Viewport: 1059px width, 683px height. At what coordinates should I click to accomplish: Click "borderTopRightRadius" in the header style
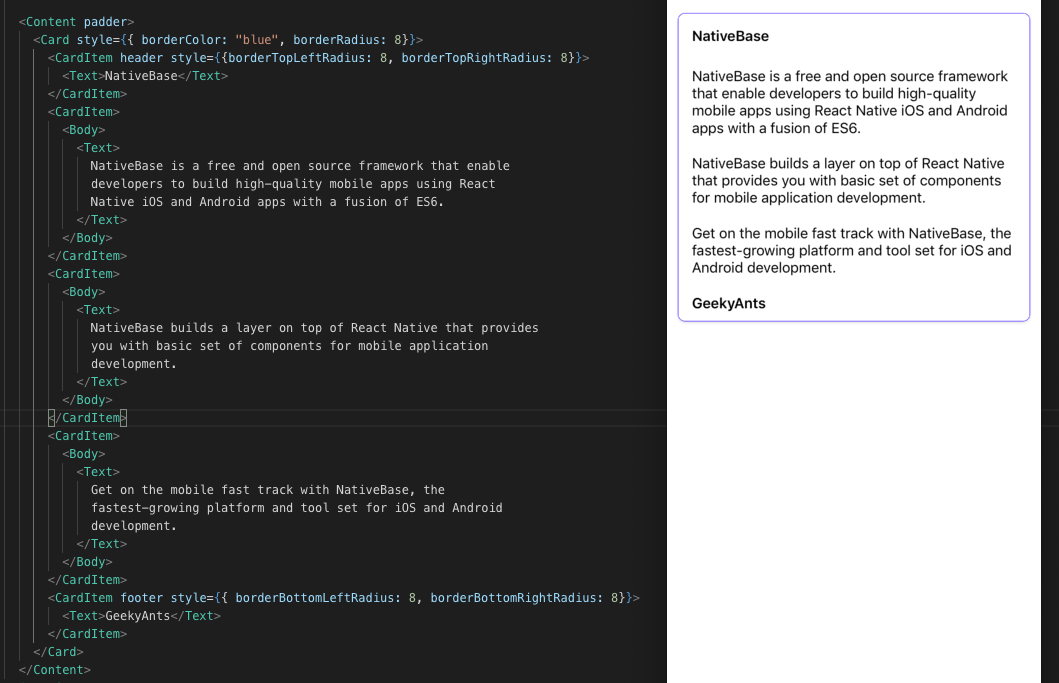click(477, 58)
